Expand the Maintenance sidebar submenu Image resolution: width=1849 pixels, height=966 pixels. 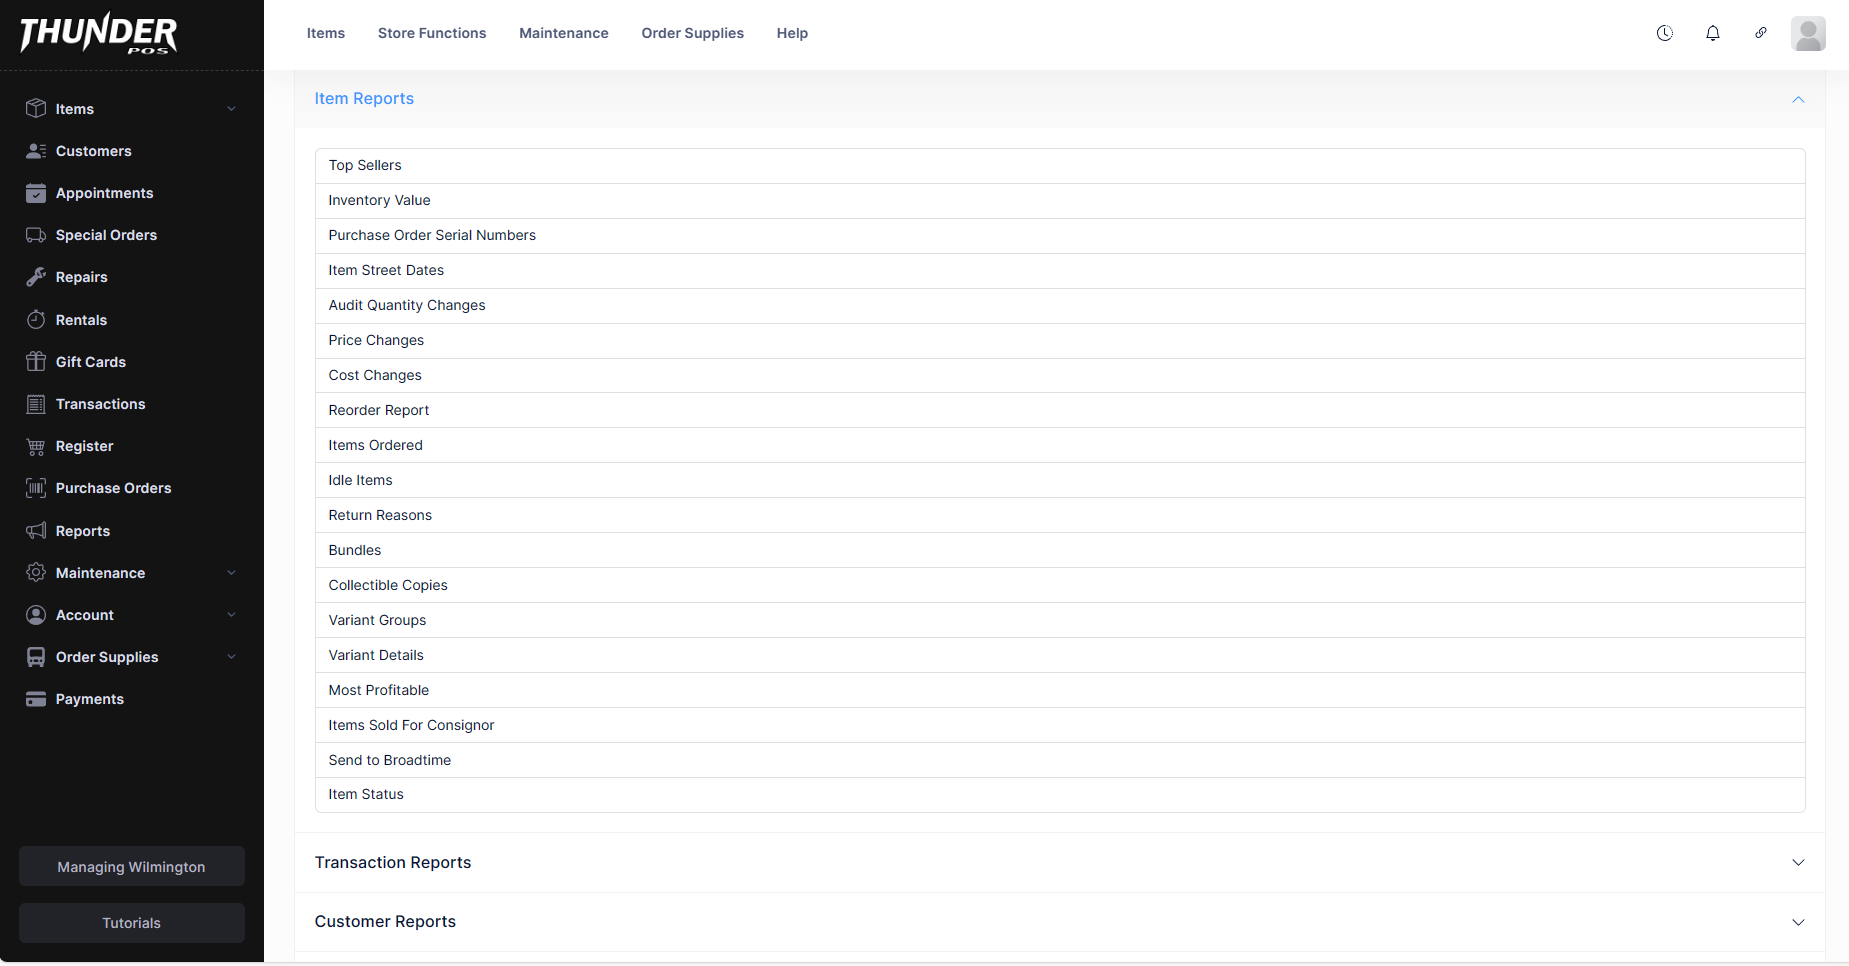[231, 573]
